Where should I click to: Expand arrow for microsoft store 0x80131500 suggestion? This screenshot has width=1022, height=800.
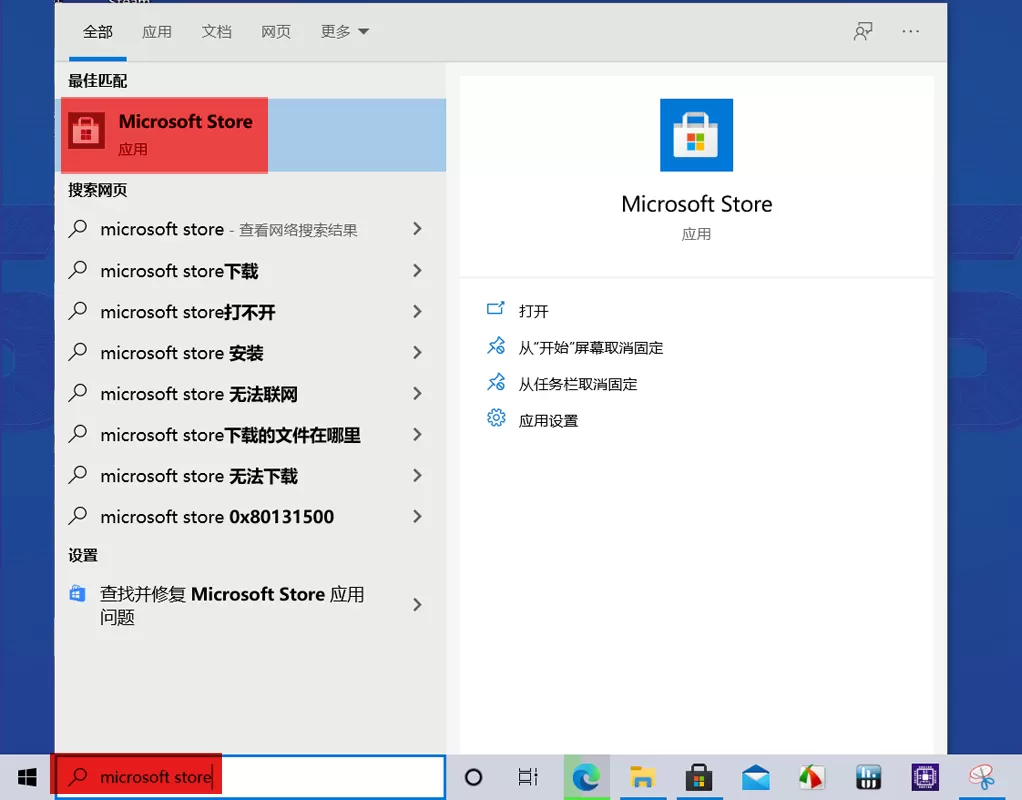click(417, 517)
